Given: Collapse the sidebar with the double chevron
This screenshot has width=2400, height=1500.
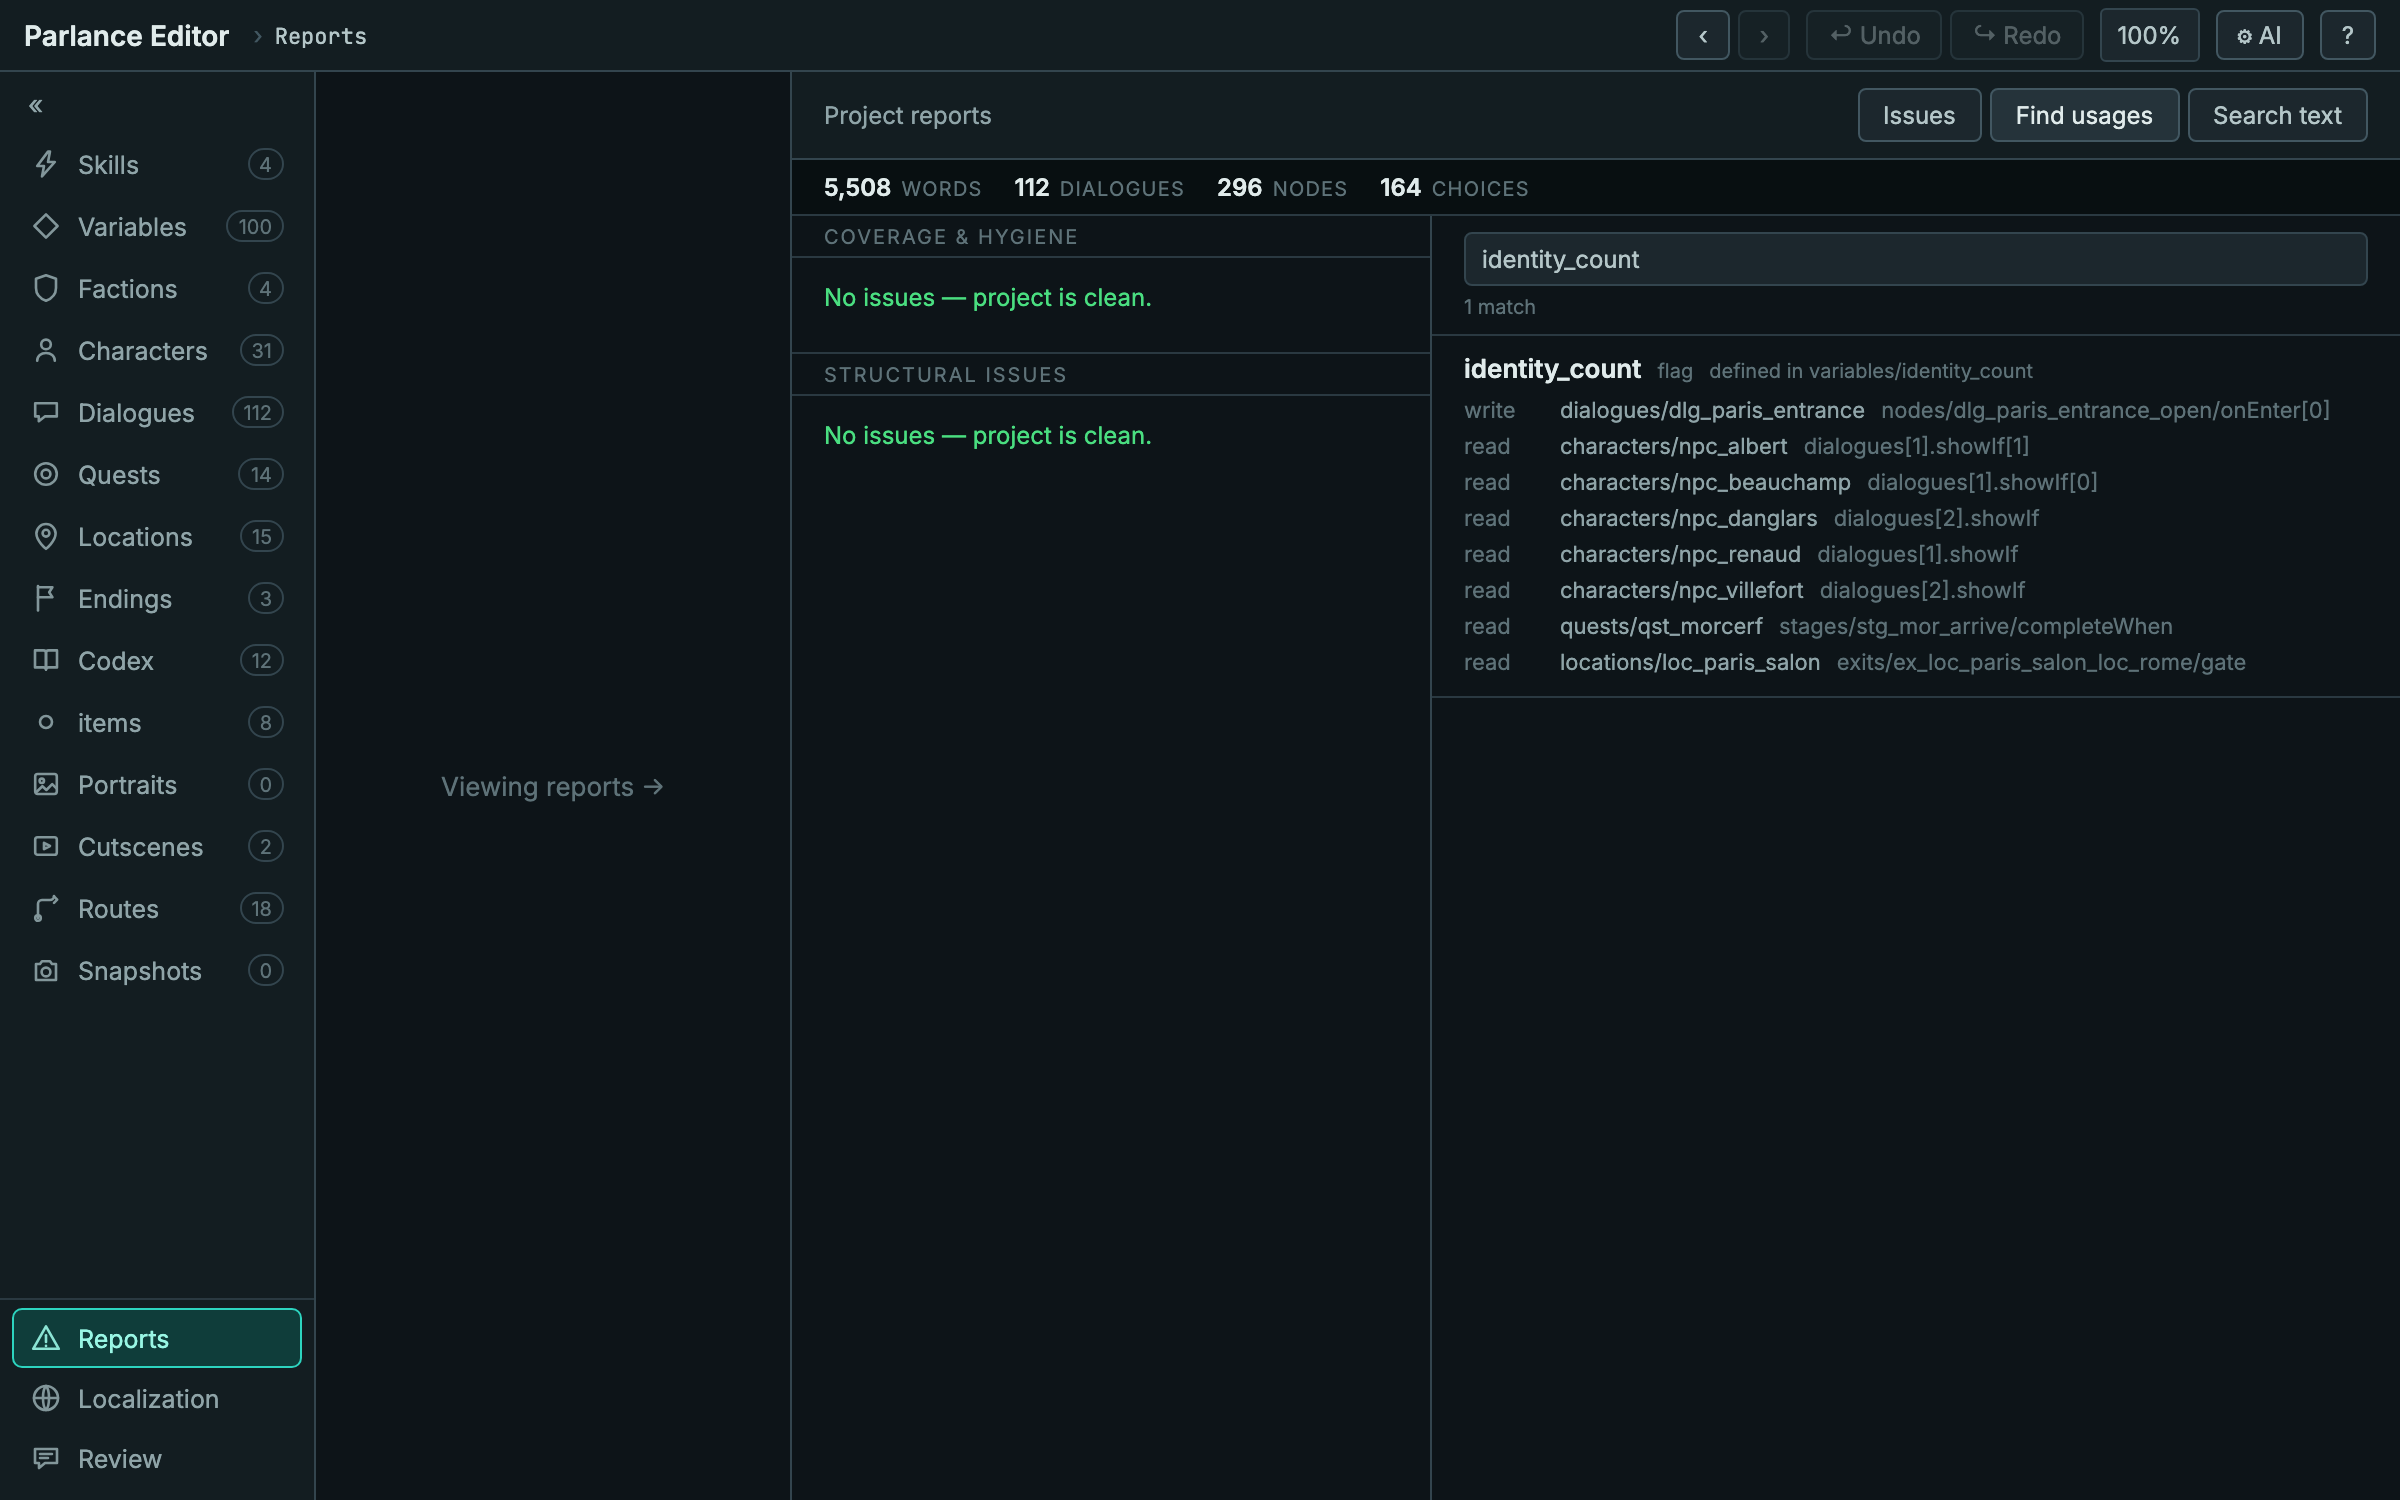Looking at the screenshot, I should click(36, 106).
